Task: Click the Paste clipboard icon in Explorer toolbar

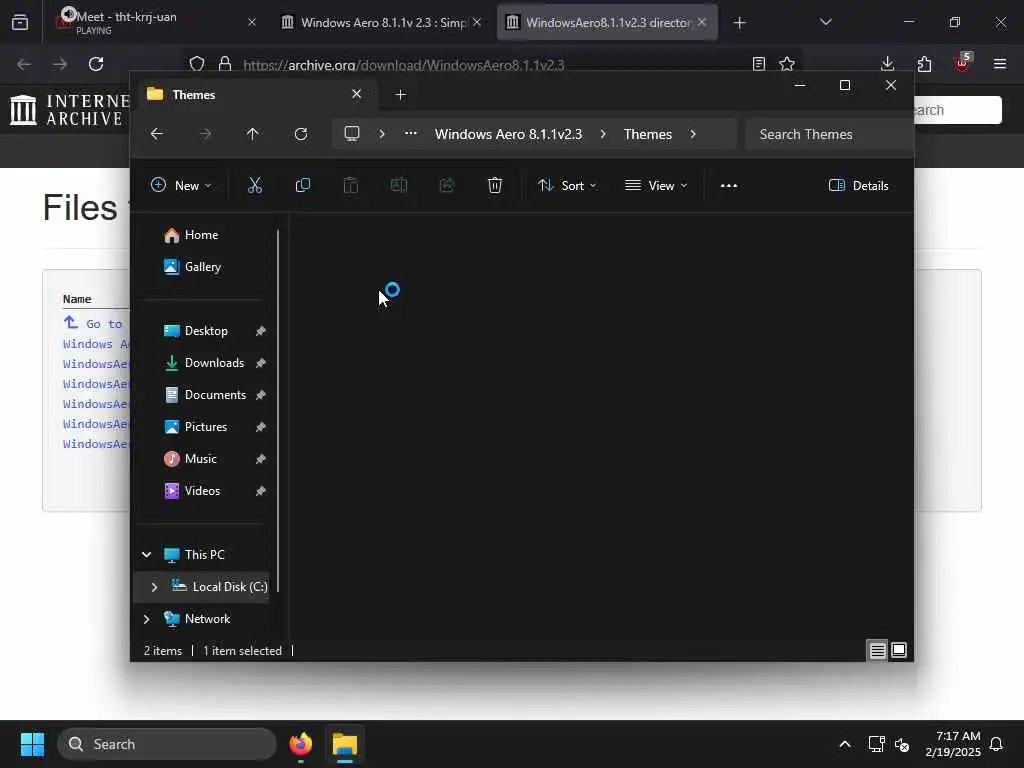Action: point(351,185)
